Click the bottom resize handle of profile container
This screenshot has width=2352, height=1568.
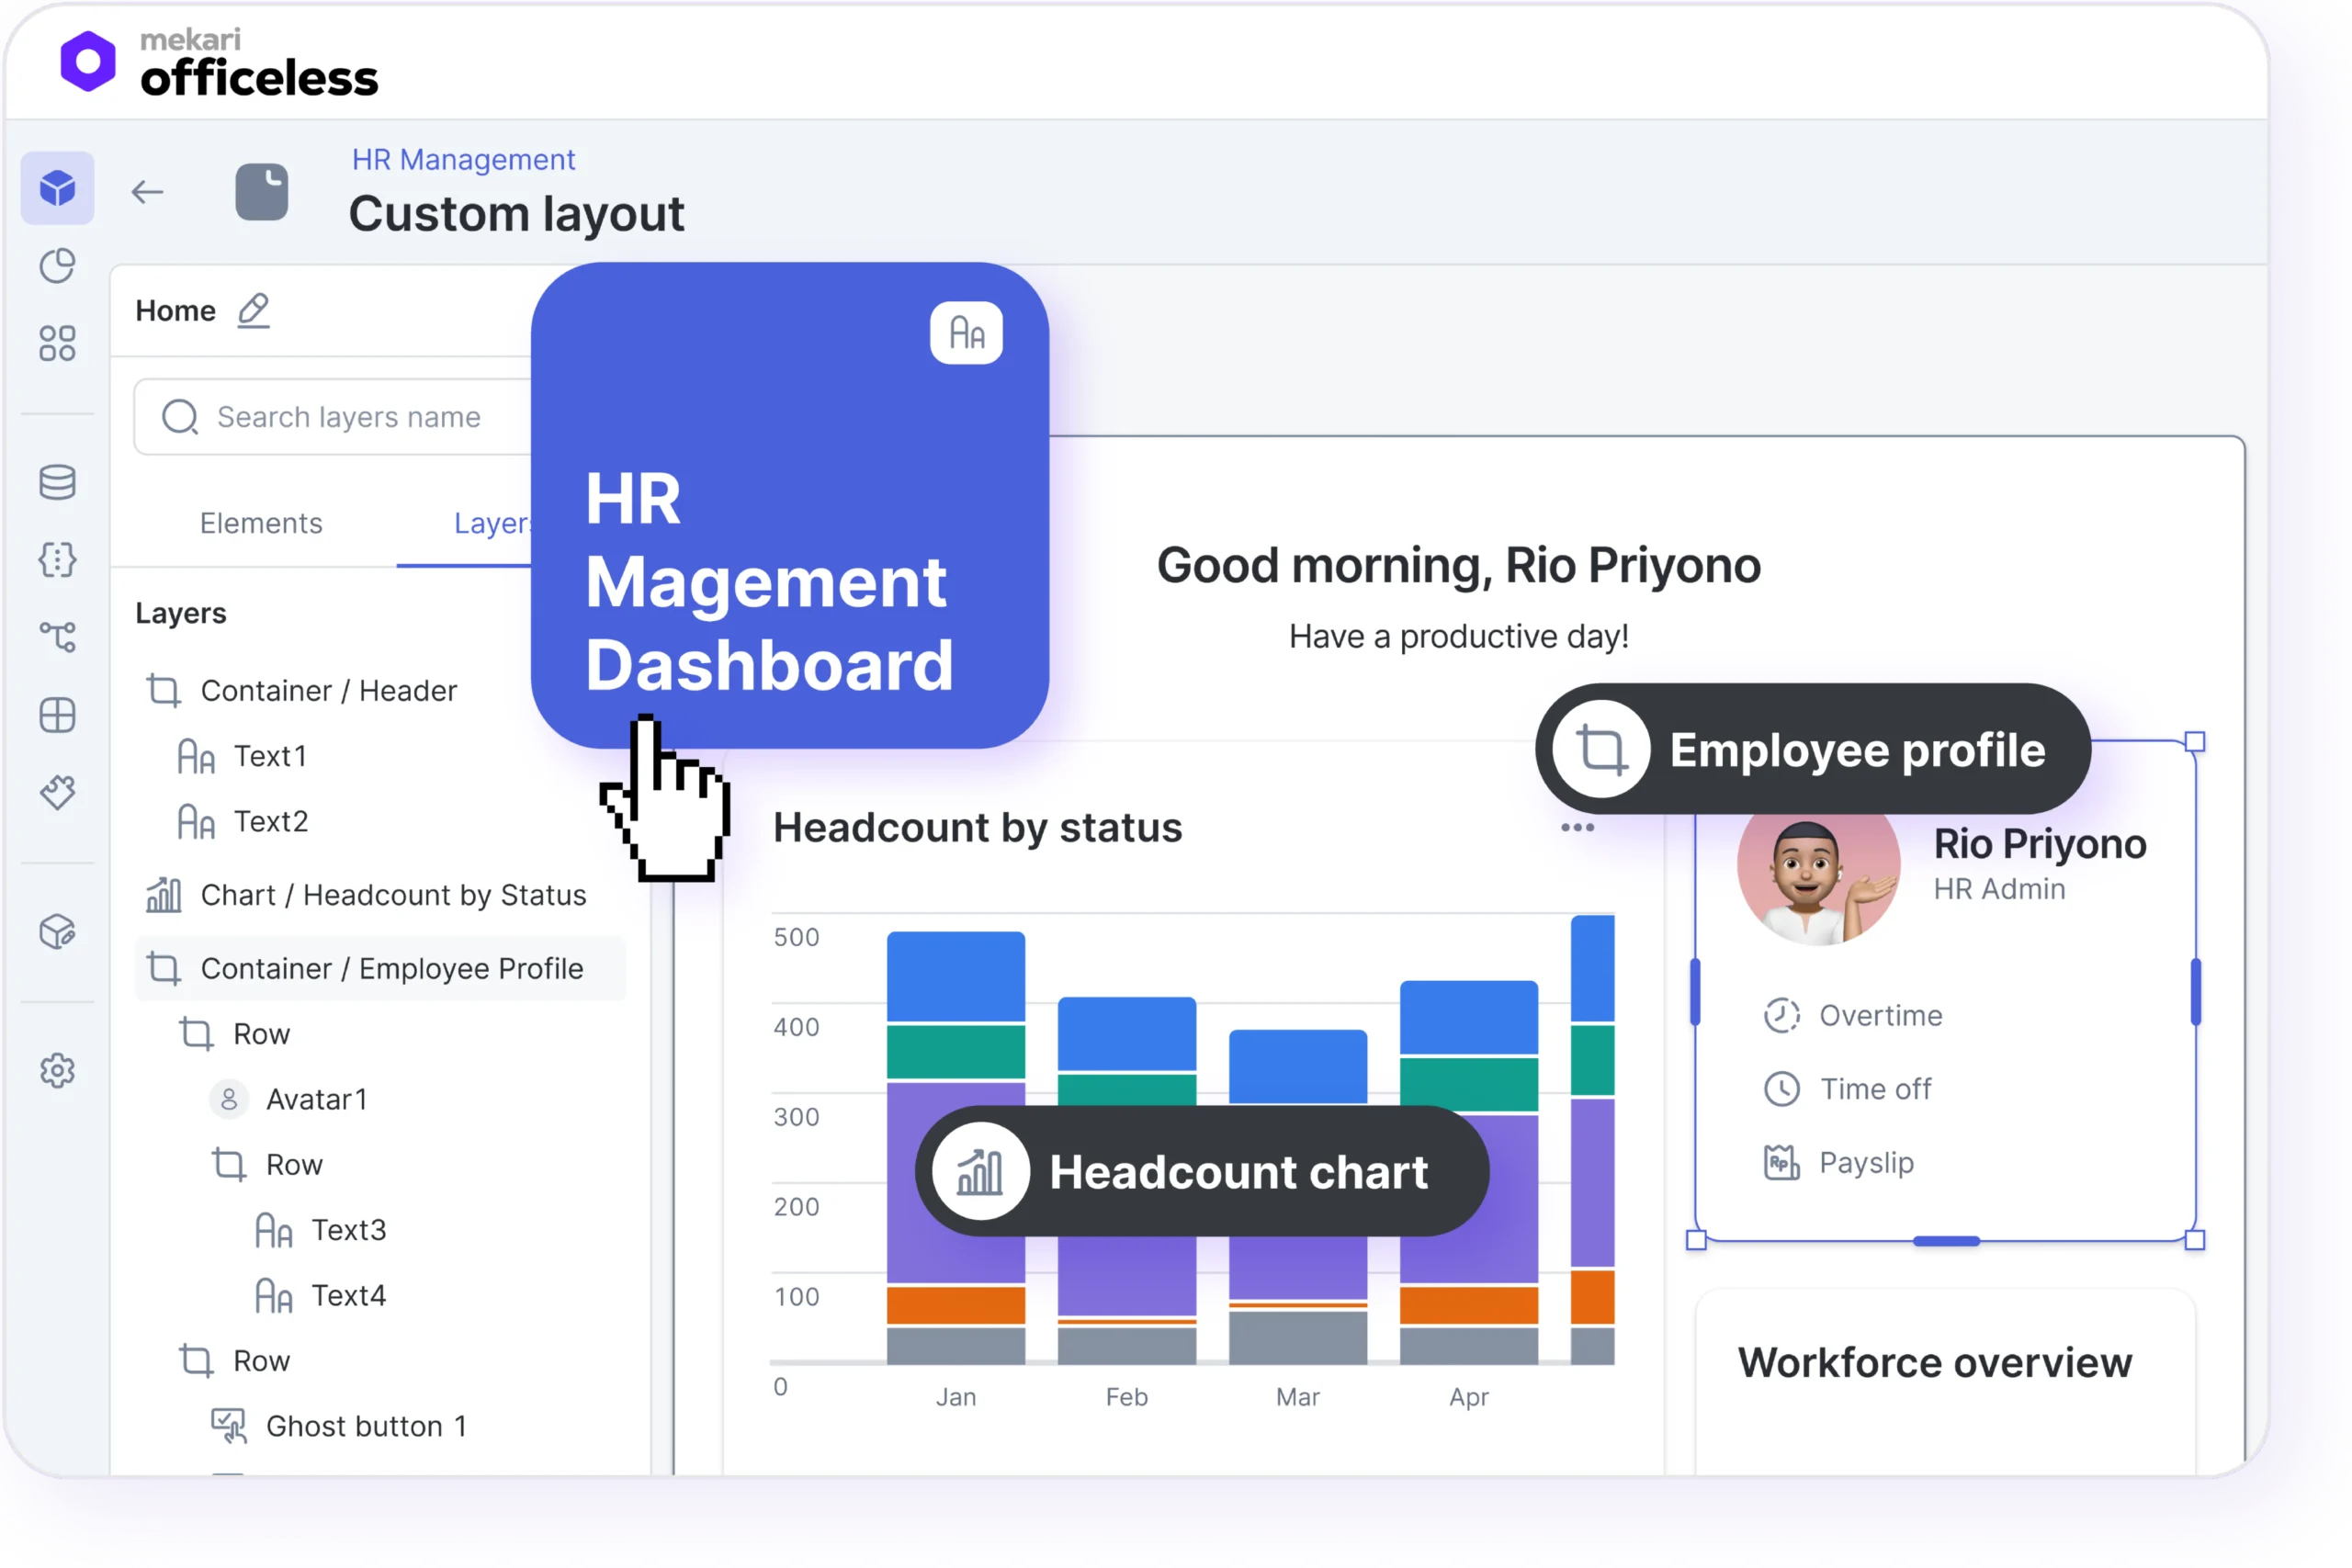[1945, 1241]
